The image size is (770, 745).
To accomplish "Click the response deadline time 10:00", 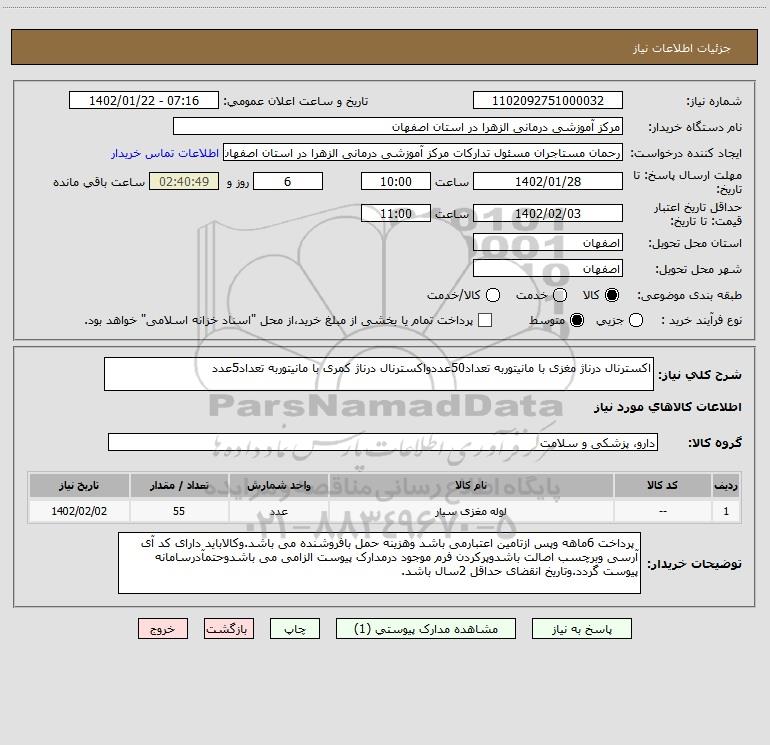I will (396, 181).
